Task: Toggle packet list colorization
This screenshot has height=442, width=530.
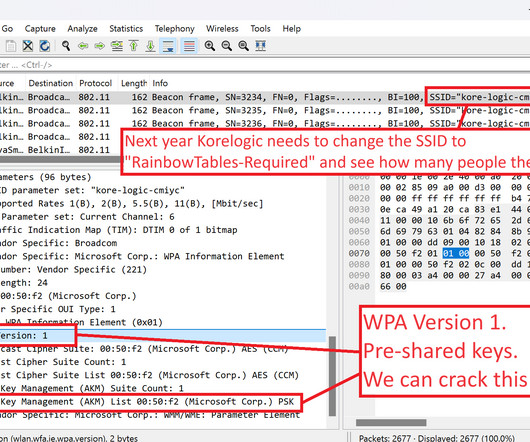Action: tap(189, 46)
